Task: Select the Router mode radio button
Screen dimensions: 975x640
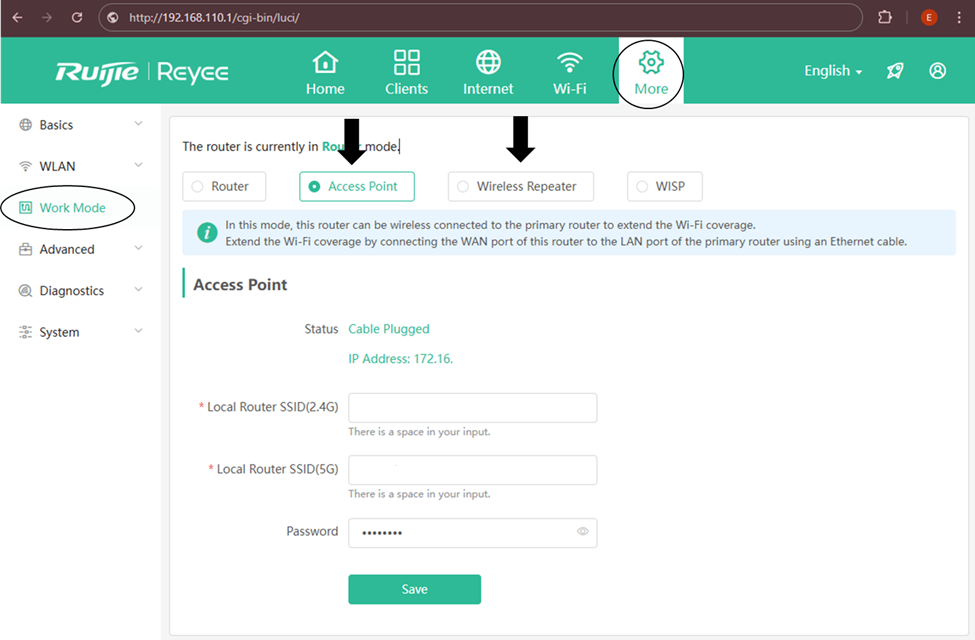Action: (x=197, y=187)
